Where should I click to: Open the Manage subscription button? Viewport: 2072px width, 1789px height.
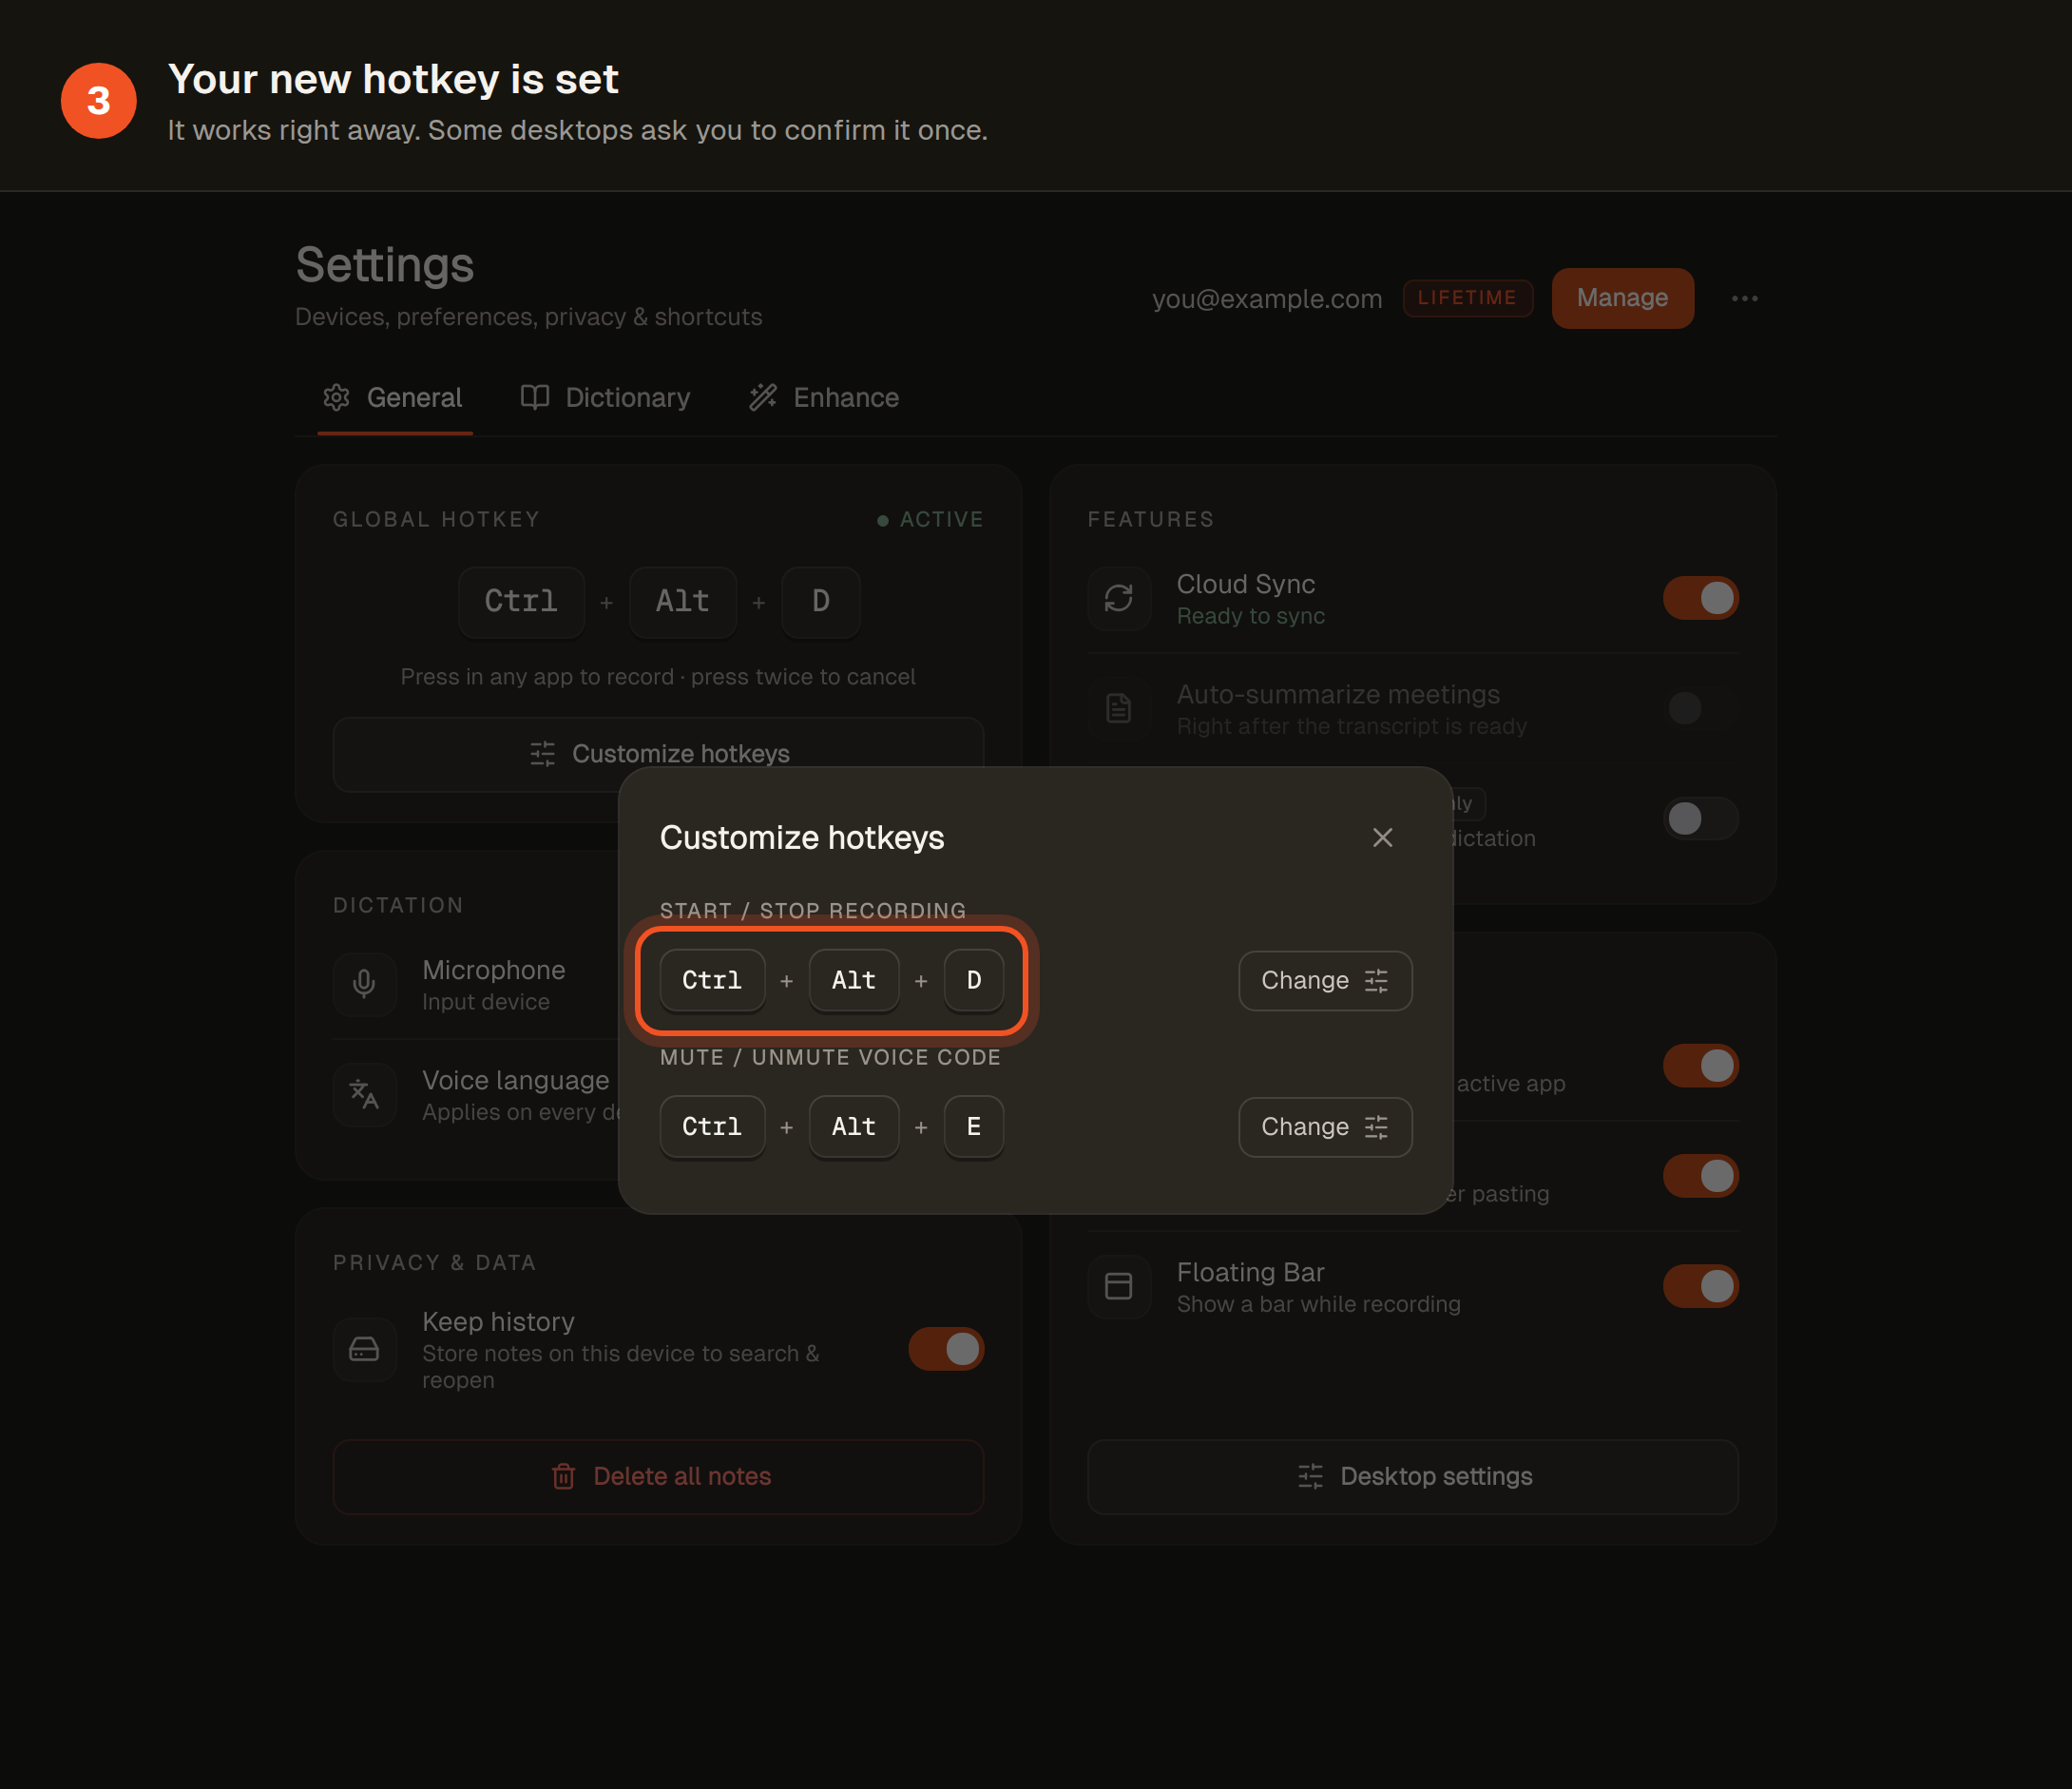coord(1622,298)
